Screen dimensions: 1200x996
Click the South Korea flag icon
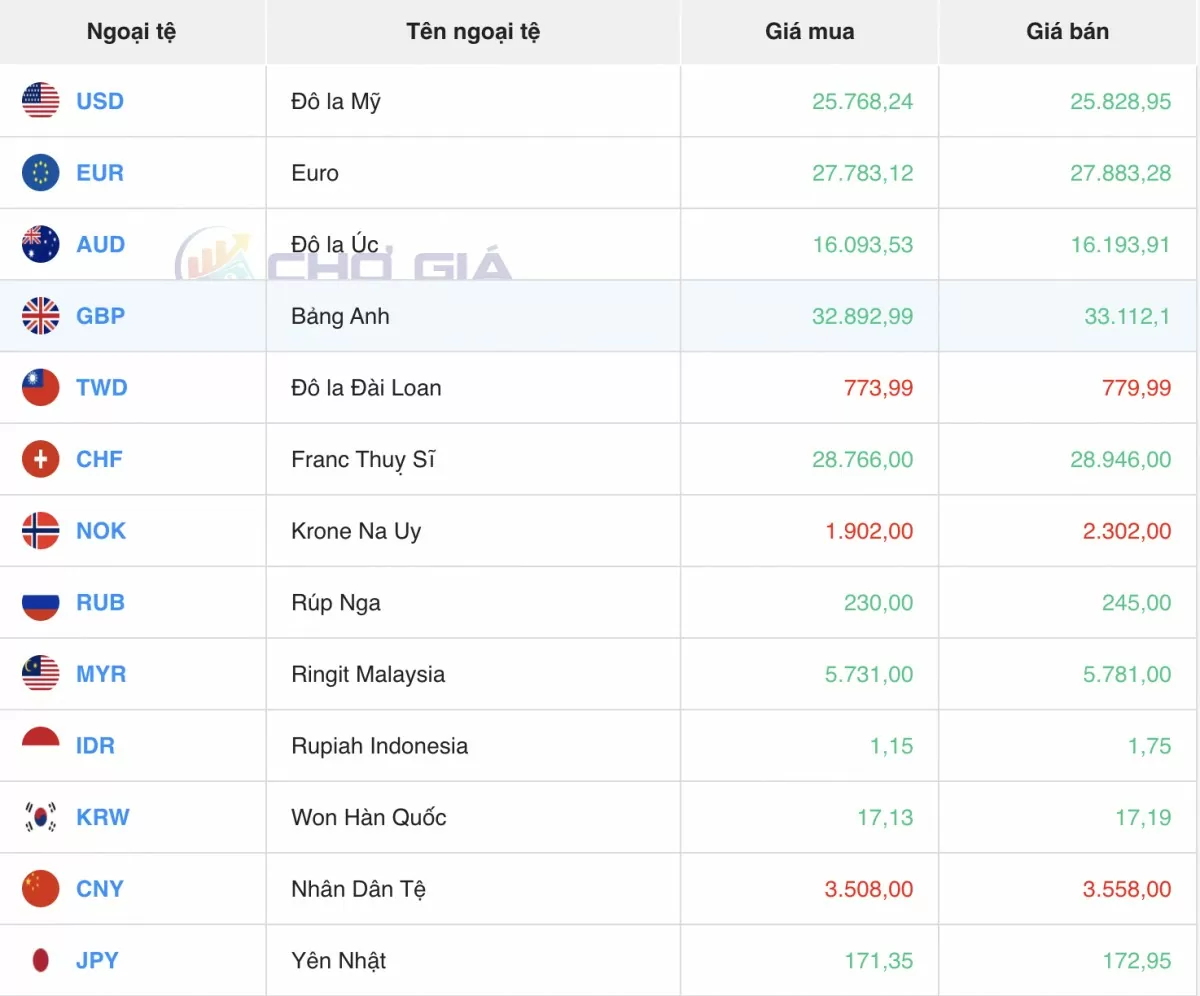point(41,817)
